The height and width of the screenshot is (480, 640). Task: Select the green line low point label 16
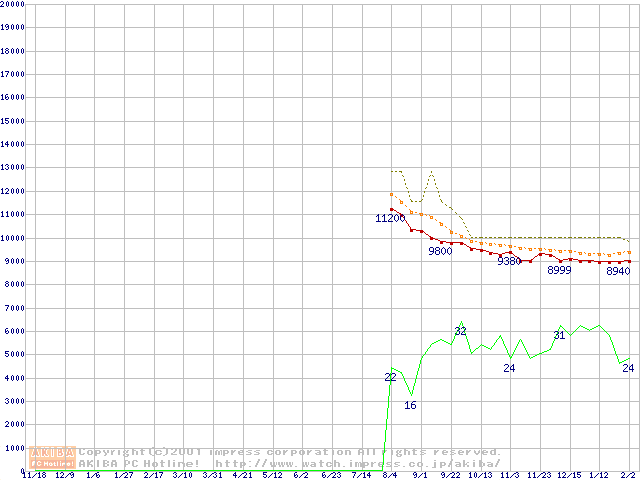tap(410, 405)
